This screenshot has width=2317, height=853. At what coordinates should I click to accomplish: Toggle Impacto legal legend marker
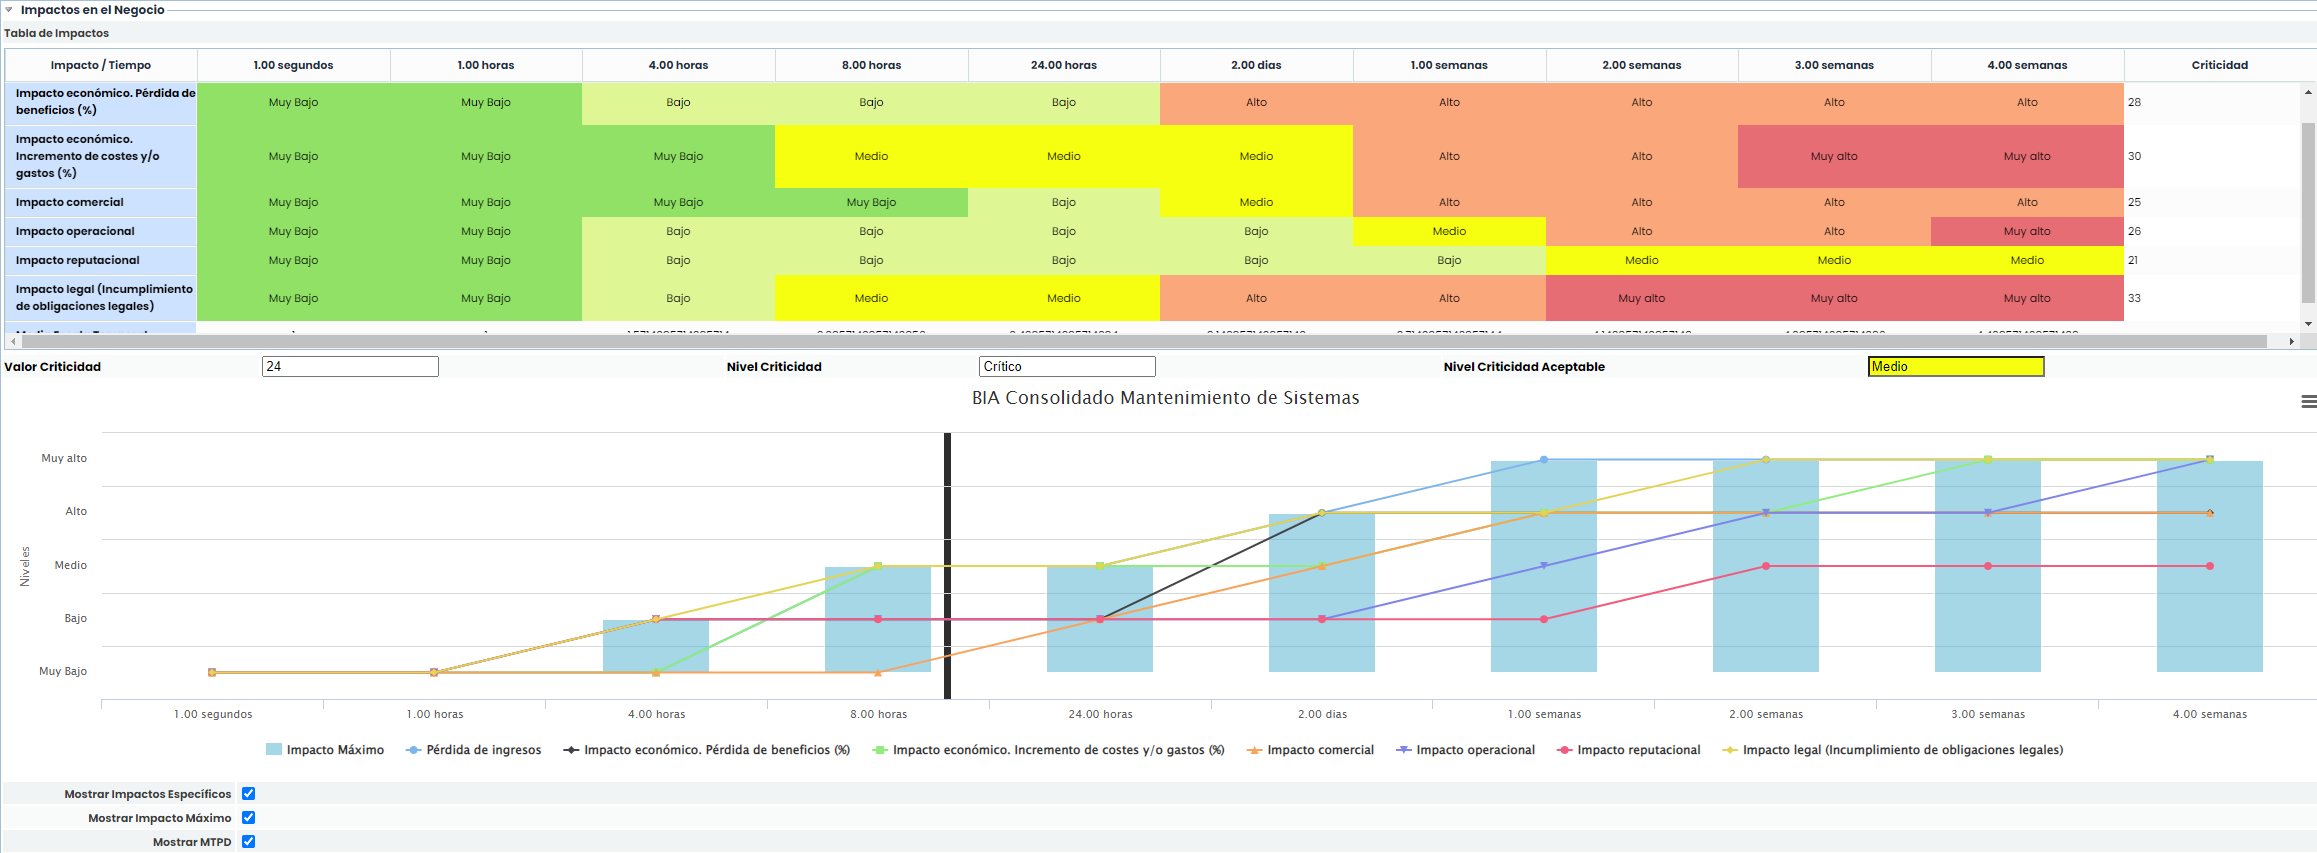(x=1729, y=750)
